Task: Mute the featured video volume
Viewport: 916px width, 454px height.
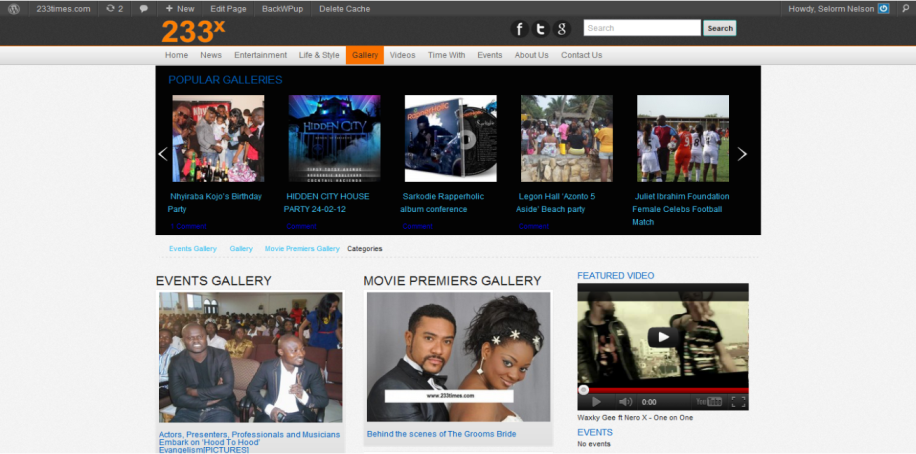Action: (627, 402)
